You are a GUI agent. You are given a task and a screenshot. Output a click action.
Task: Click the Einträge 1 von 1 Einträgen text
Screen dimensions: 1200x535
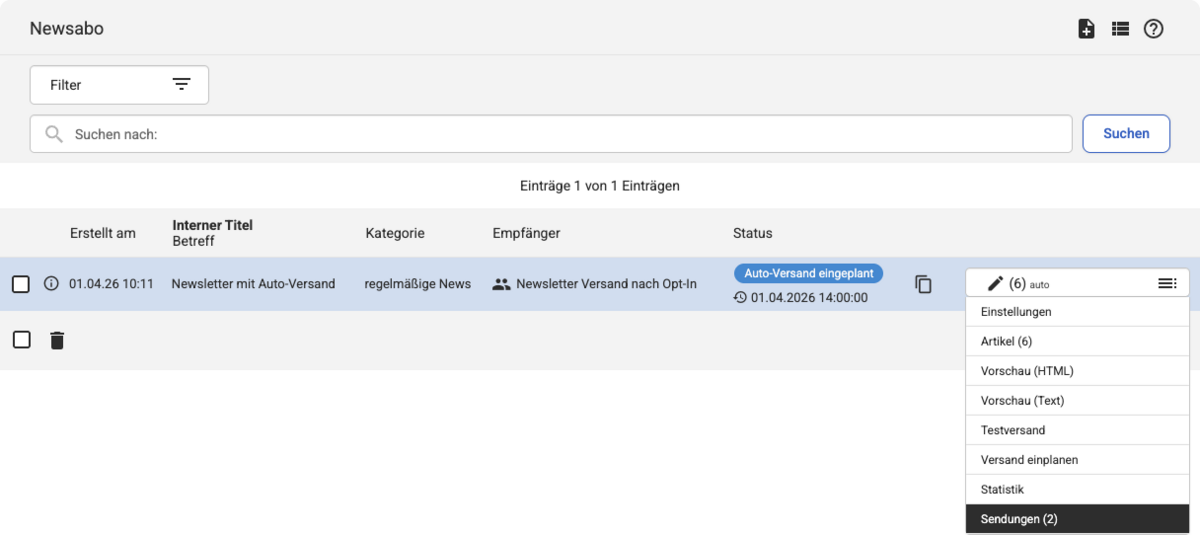(600, 186)
